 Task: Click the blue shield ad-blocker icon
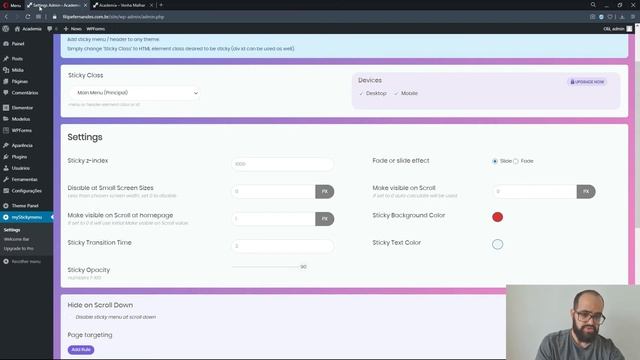[x=601, y=17]
